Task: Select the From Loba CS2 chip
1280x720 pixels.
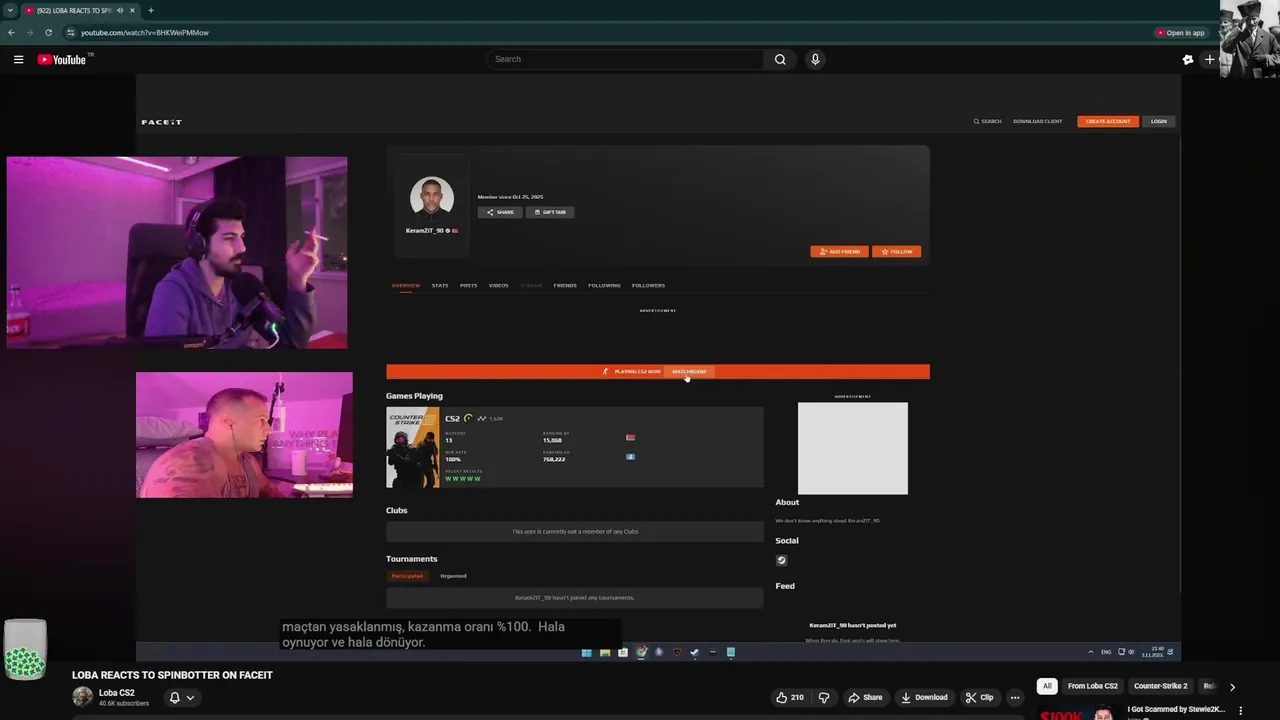Action: pyautogui.click(x=1092, y=686)
